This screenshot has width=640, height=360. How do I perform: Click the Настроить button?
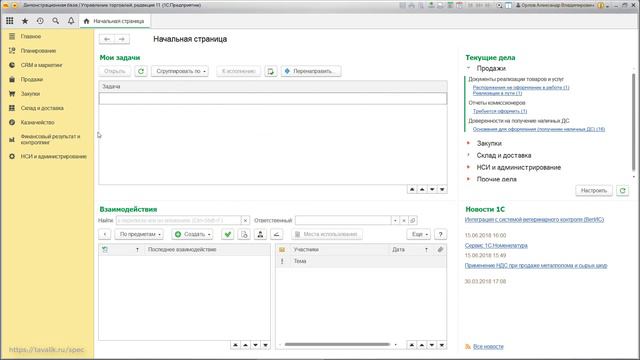tap(594, 191)
